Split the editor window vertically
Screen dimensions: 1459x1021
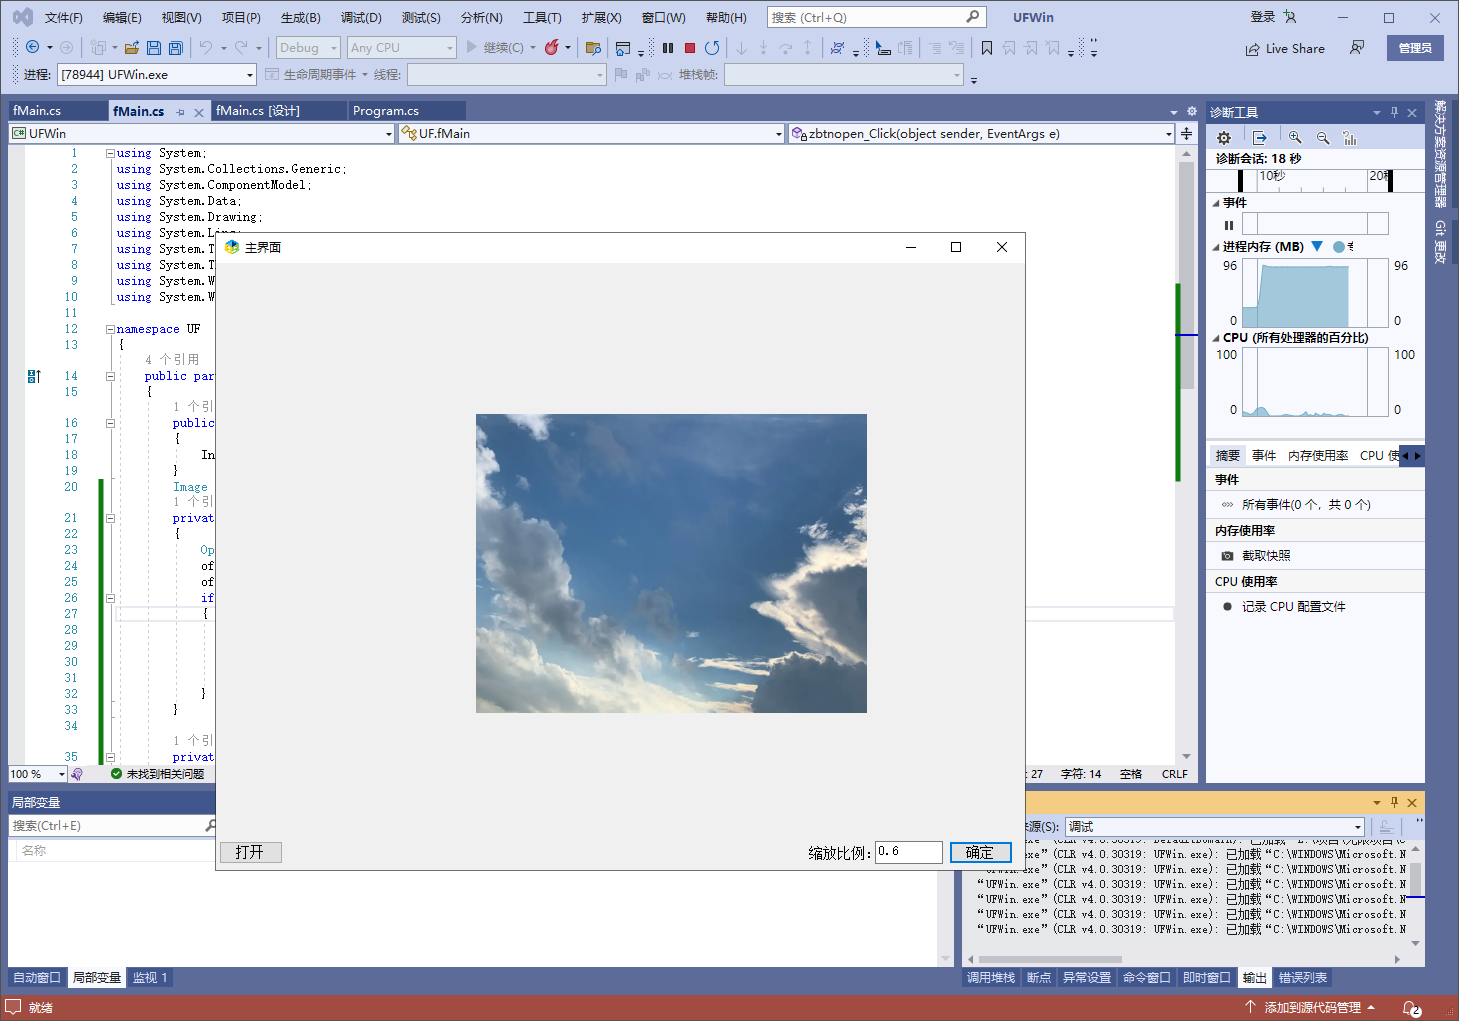point(1187,133)
